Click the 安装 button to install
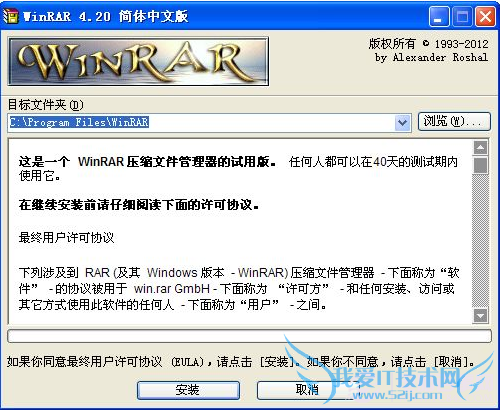The height and width of the screenshot is (410, 500). click(x=188, y=390)
